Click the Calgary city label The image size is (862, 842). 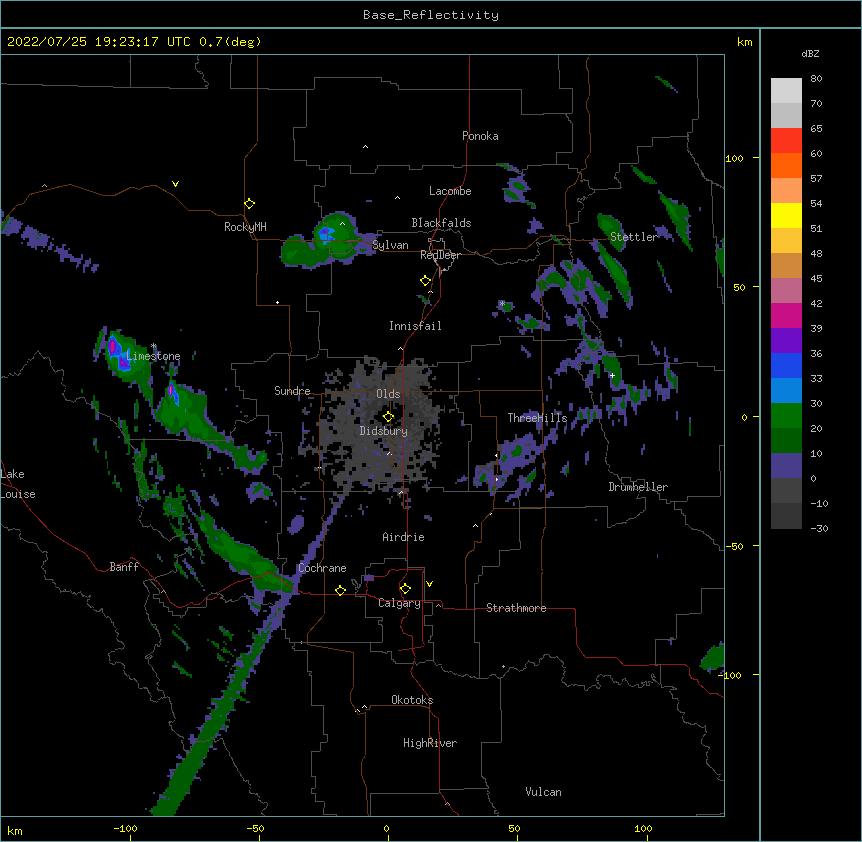pos(399,603)
